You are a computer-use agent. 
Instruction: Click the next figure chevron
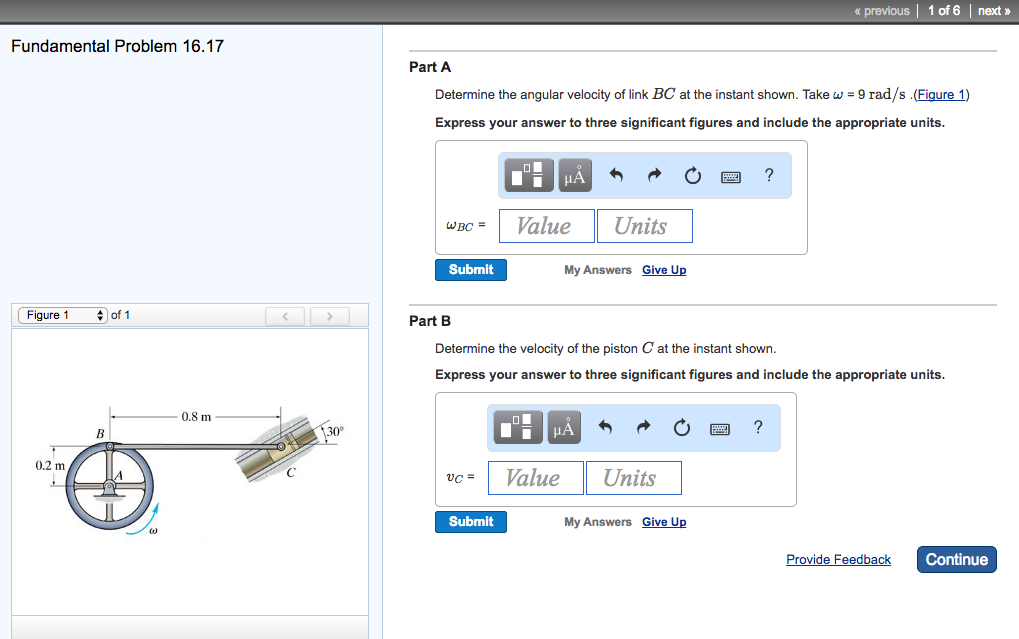(329, 315)
